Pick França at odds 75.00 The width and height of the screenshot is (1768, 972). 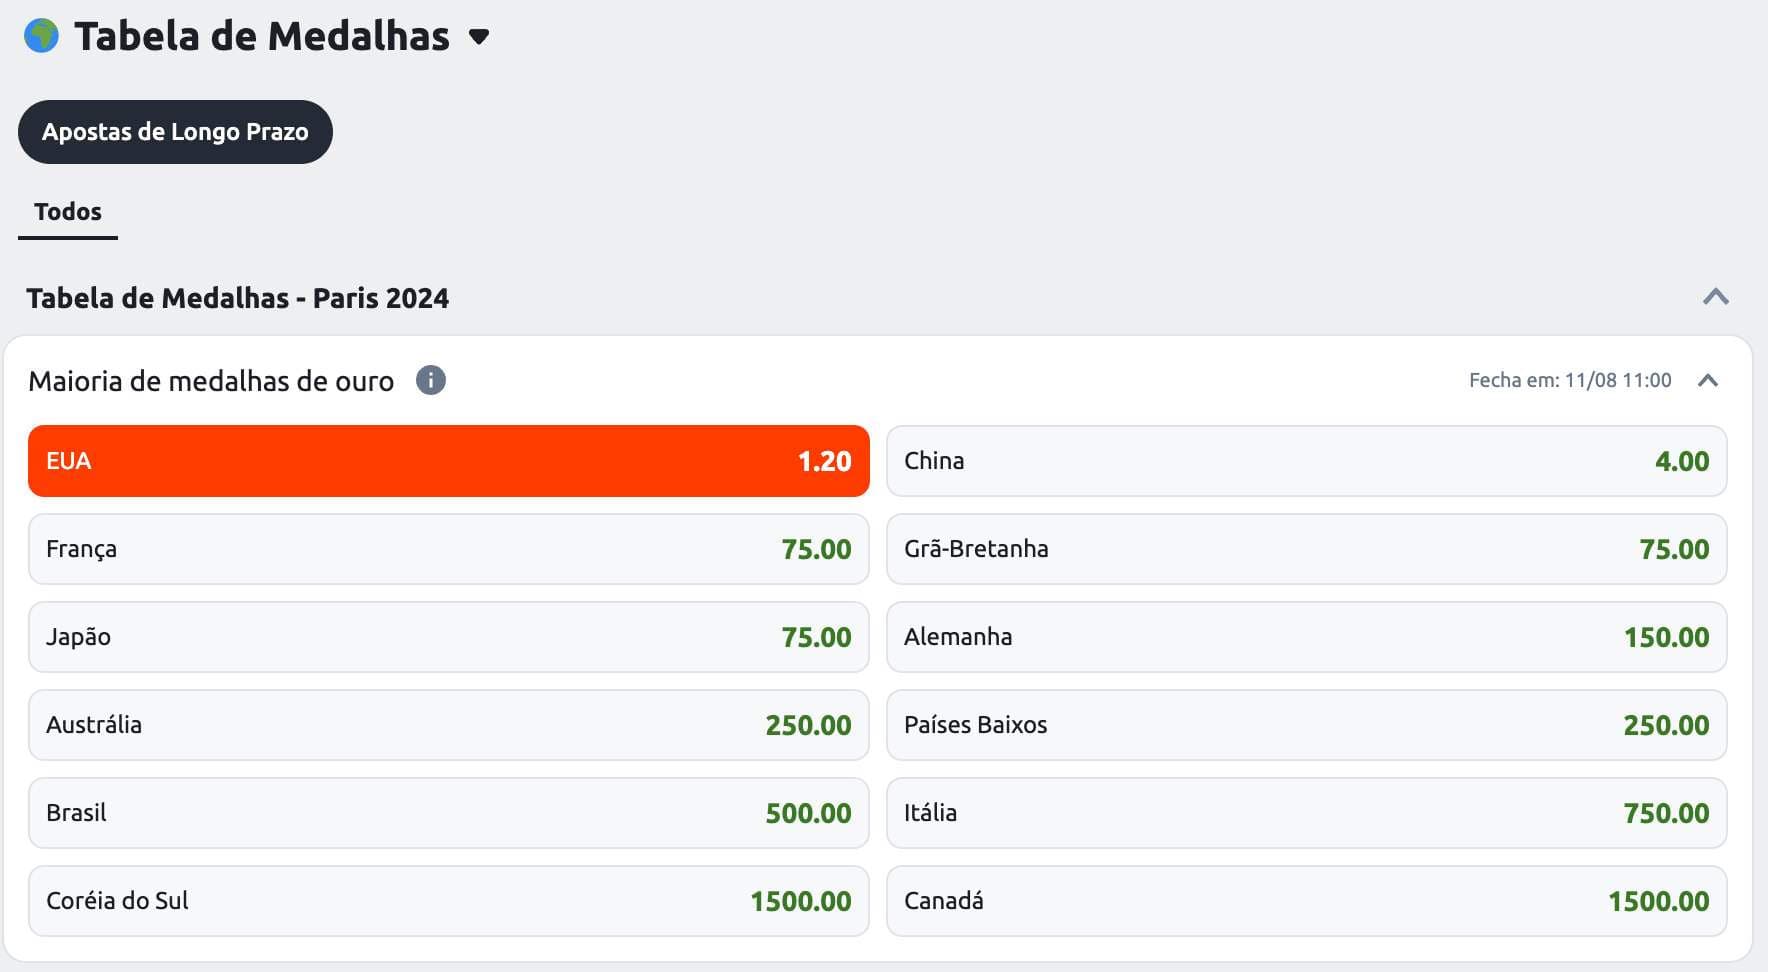[x=448, y=549]
